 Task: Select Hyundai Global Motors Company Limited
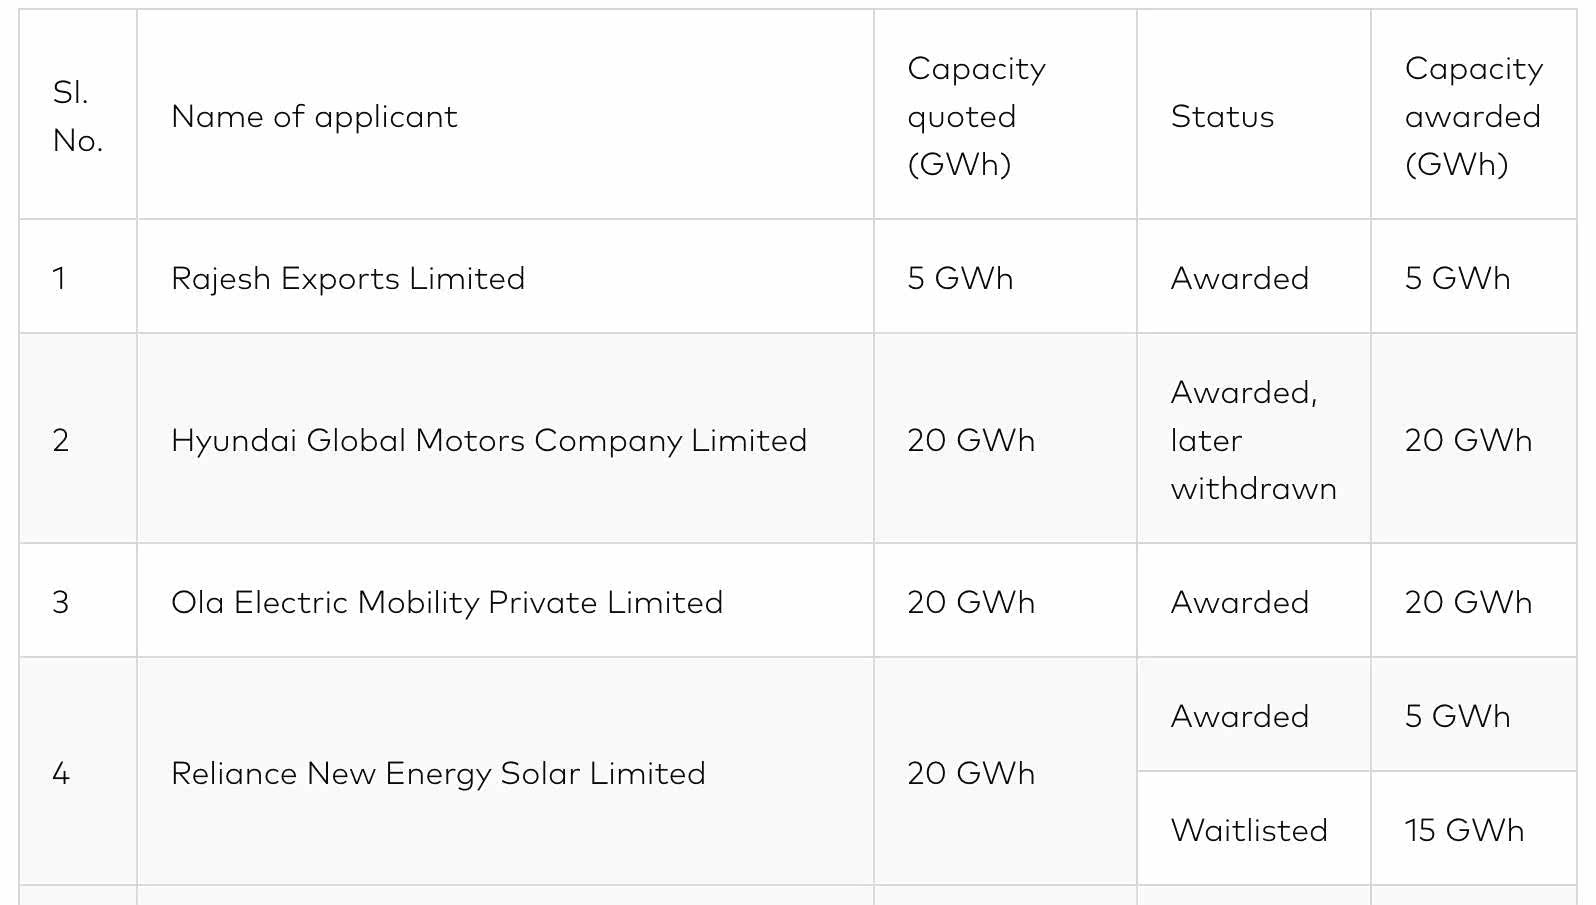[x=489, y=440]
